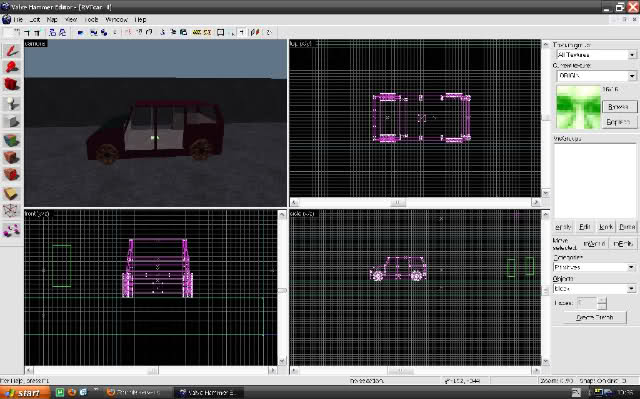Click the smaller grid toolbar icon
The height and width of the screenshot is (399, 640).
[27, 33]
